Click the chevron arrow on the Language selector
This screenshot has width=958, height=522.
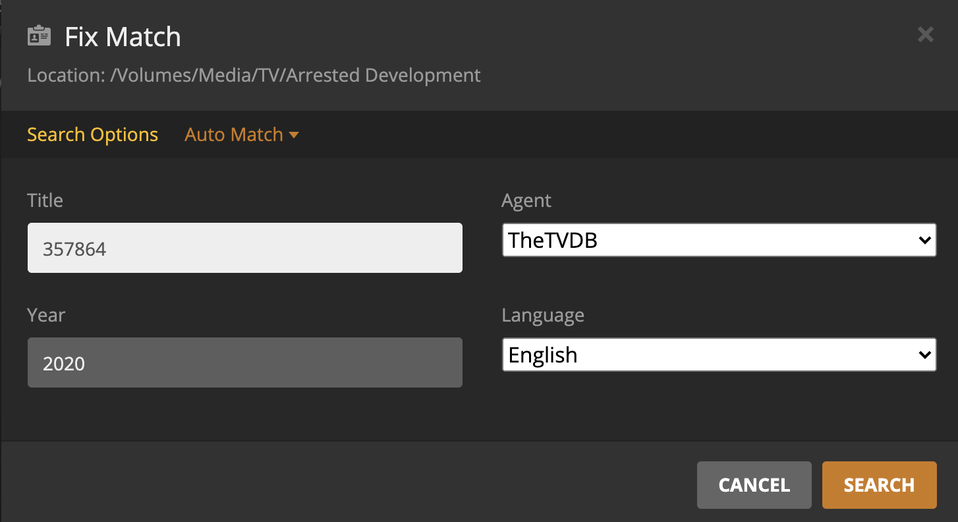[924, 355]
